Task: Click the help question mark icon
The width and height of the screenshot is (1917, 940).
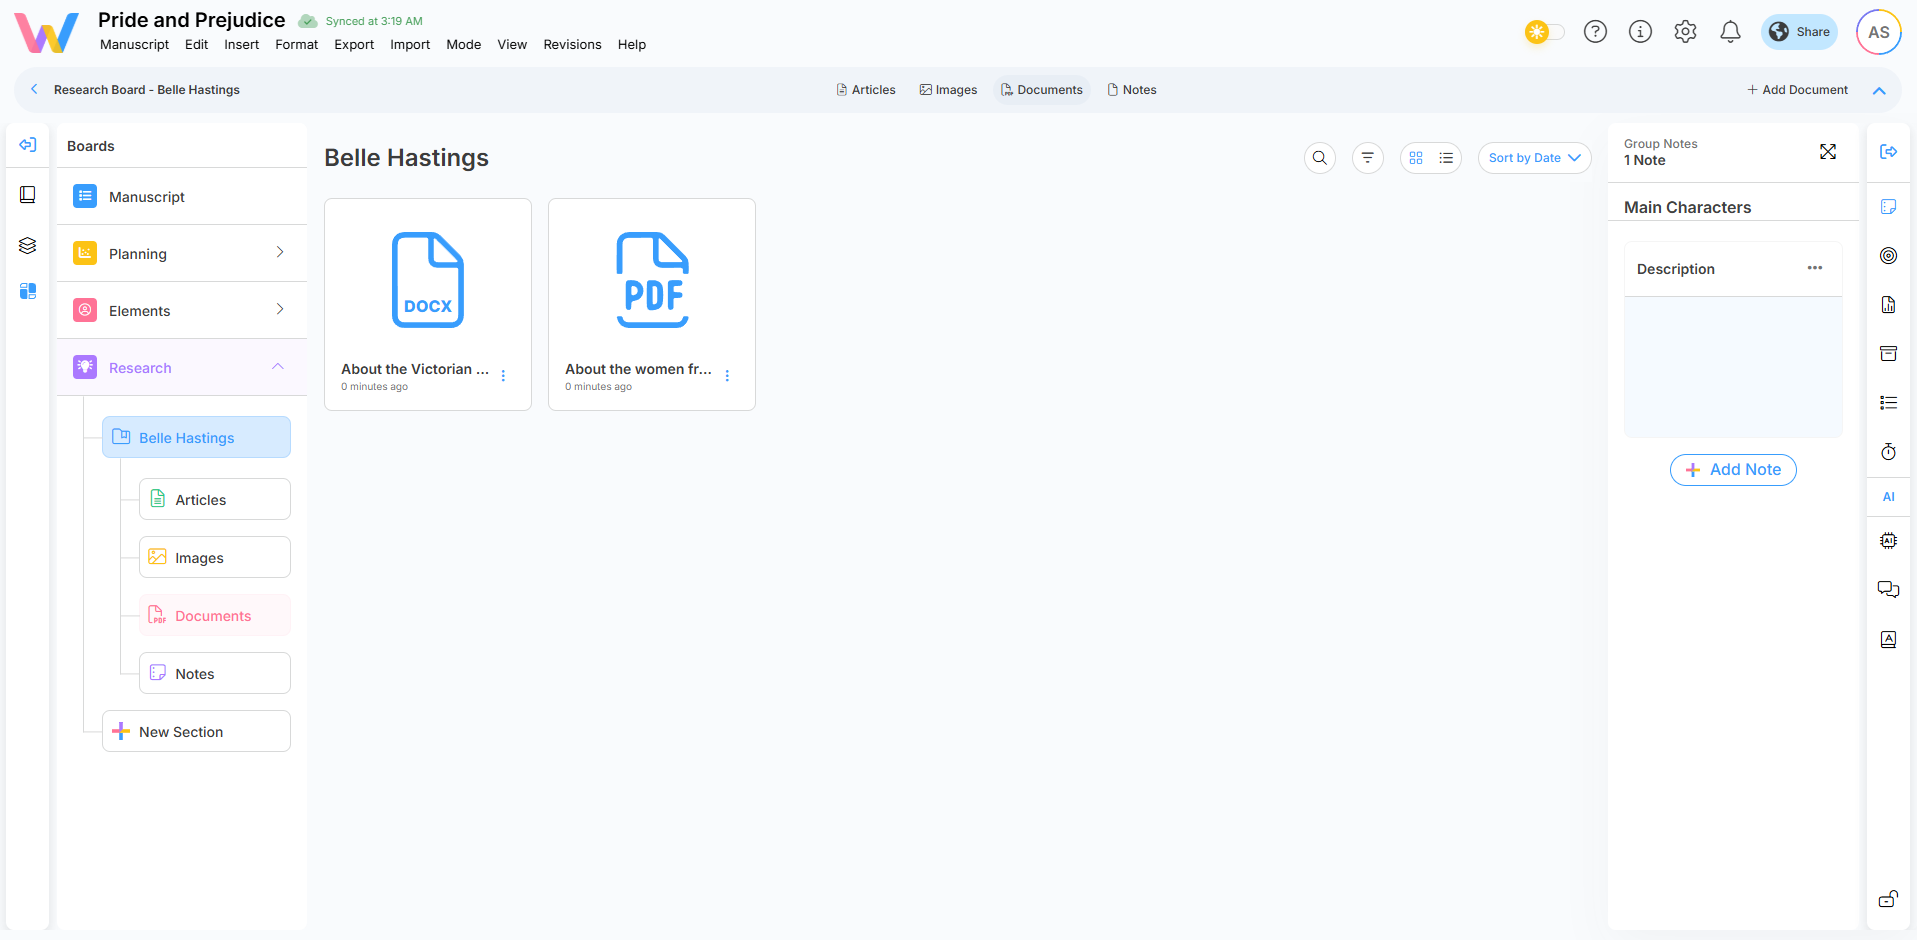Action: [1595, 32]
